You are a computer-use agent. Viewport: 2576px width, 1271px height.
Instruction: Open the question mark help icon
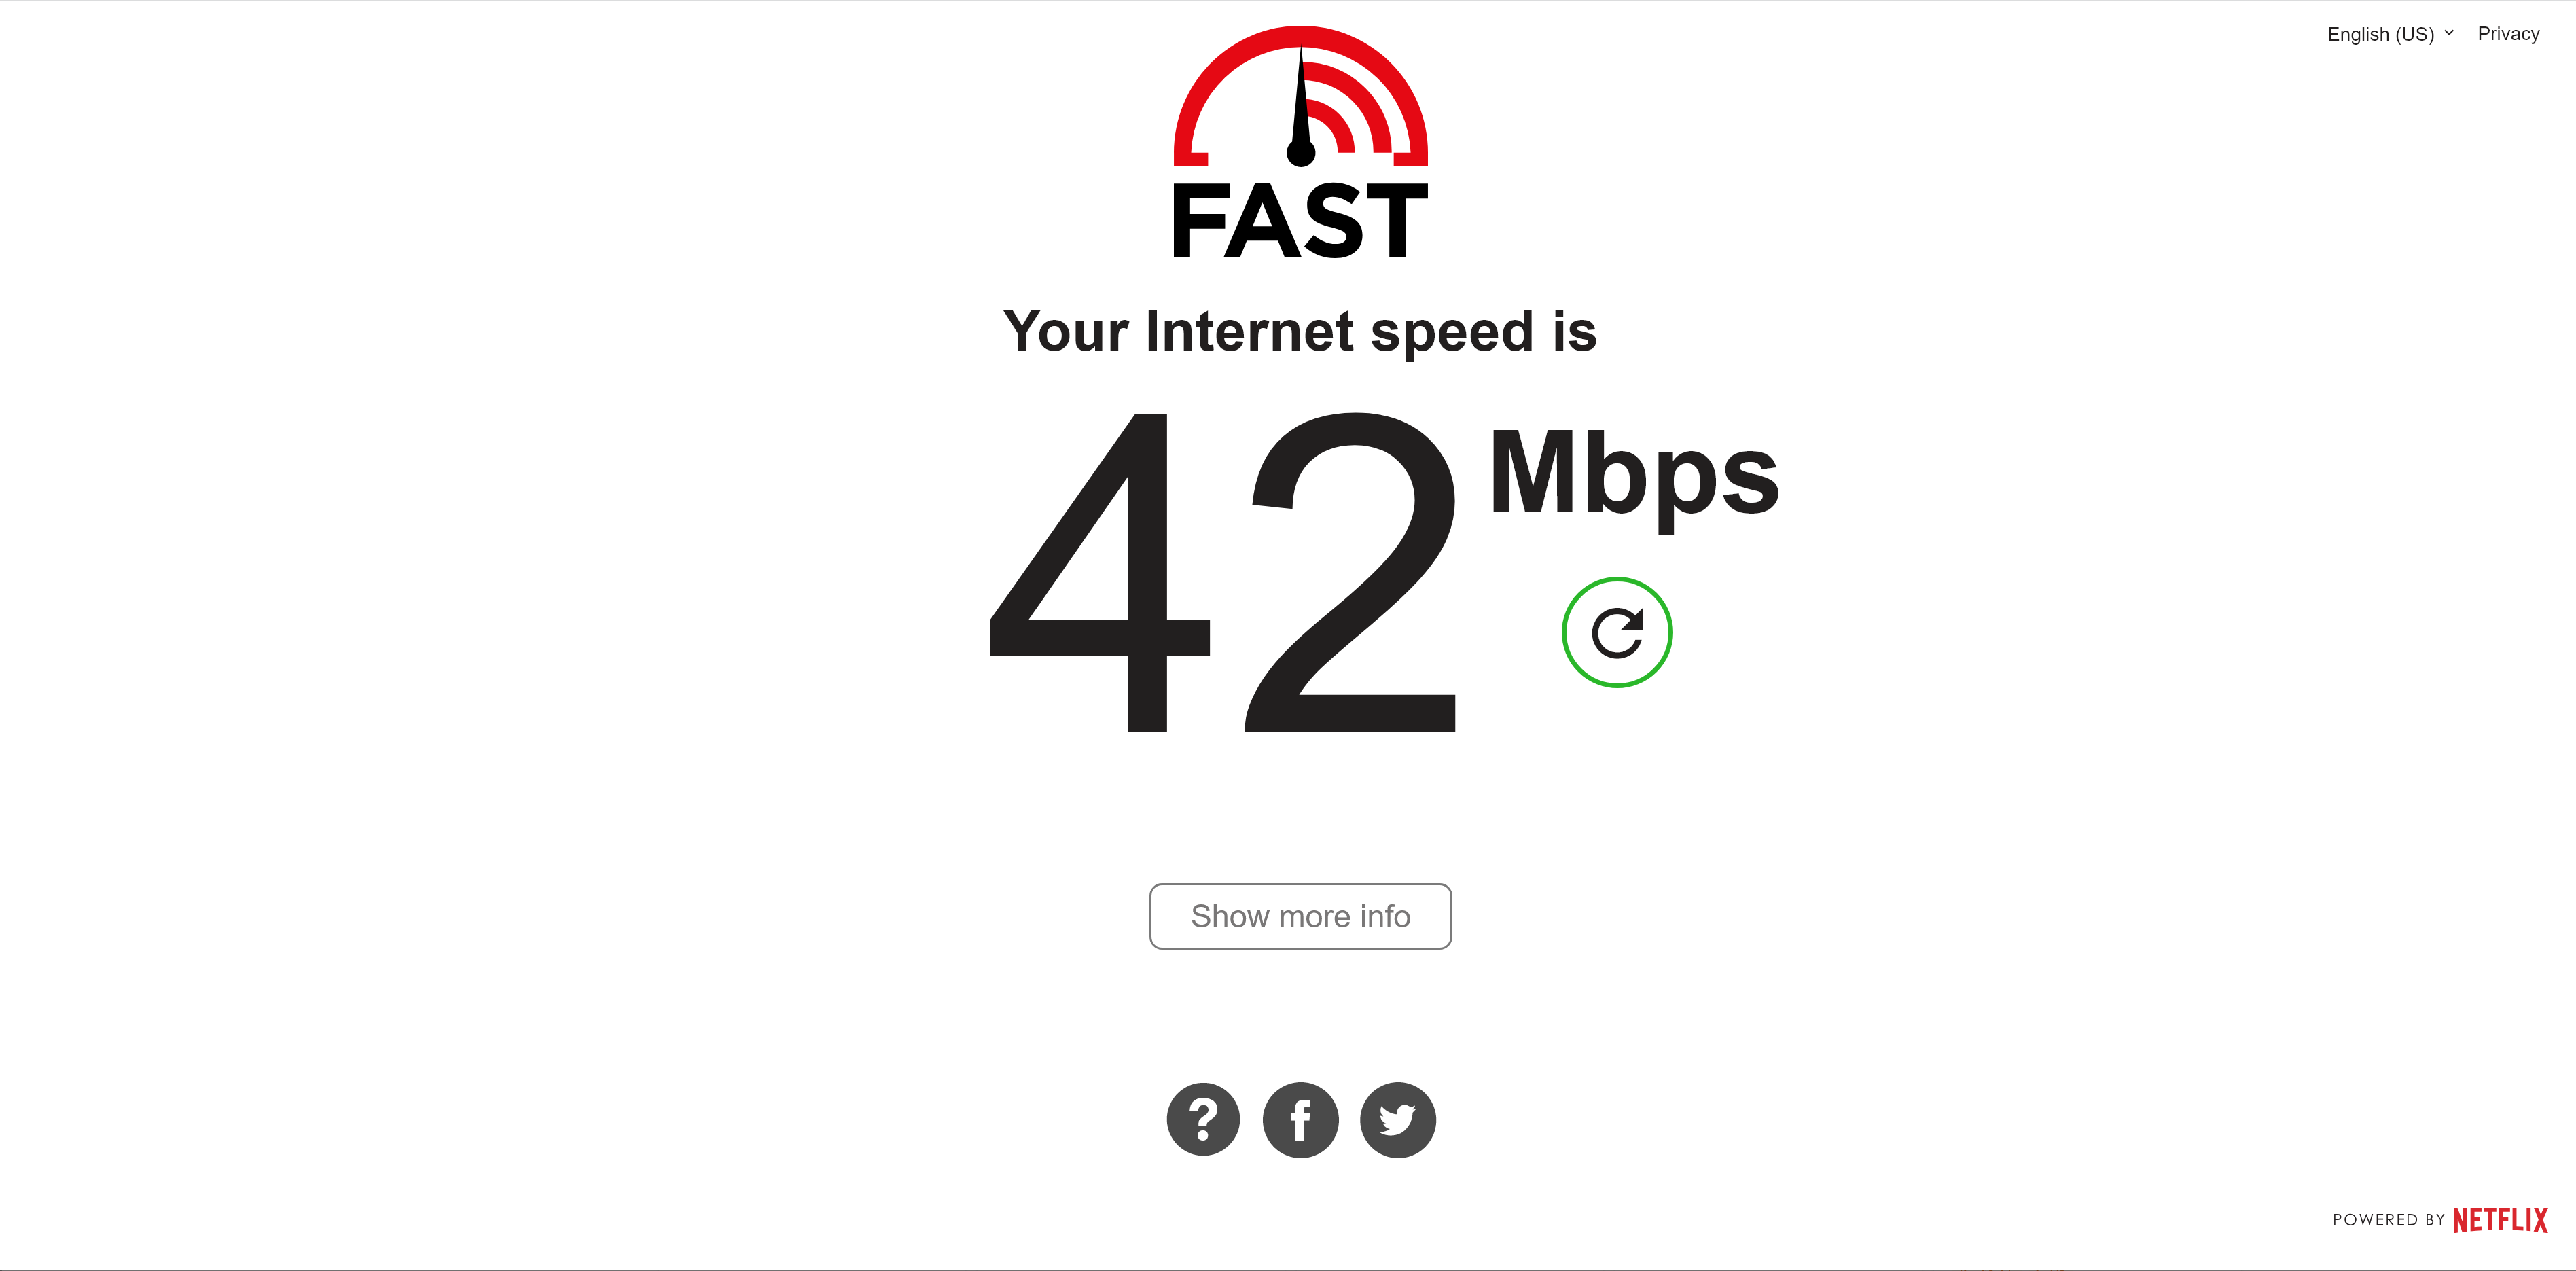point(1203,1119)
